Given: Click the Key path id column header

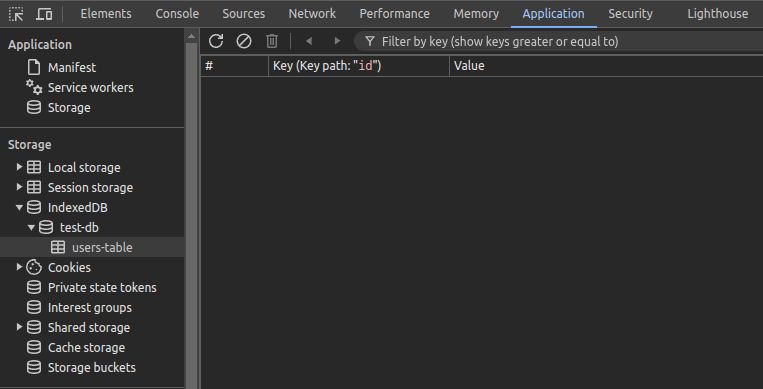Looking at the screenshot, I should click(x=359, y=66).
